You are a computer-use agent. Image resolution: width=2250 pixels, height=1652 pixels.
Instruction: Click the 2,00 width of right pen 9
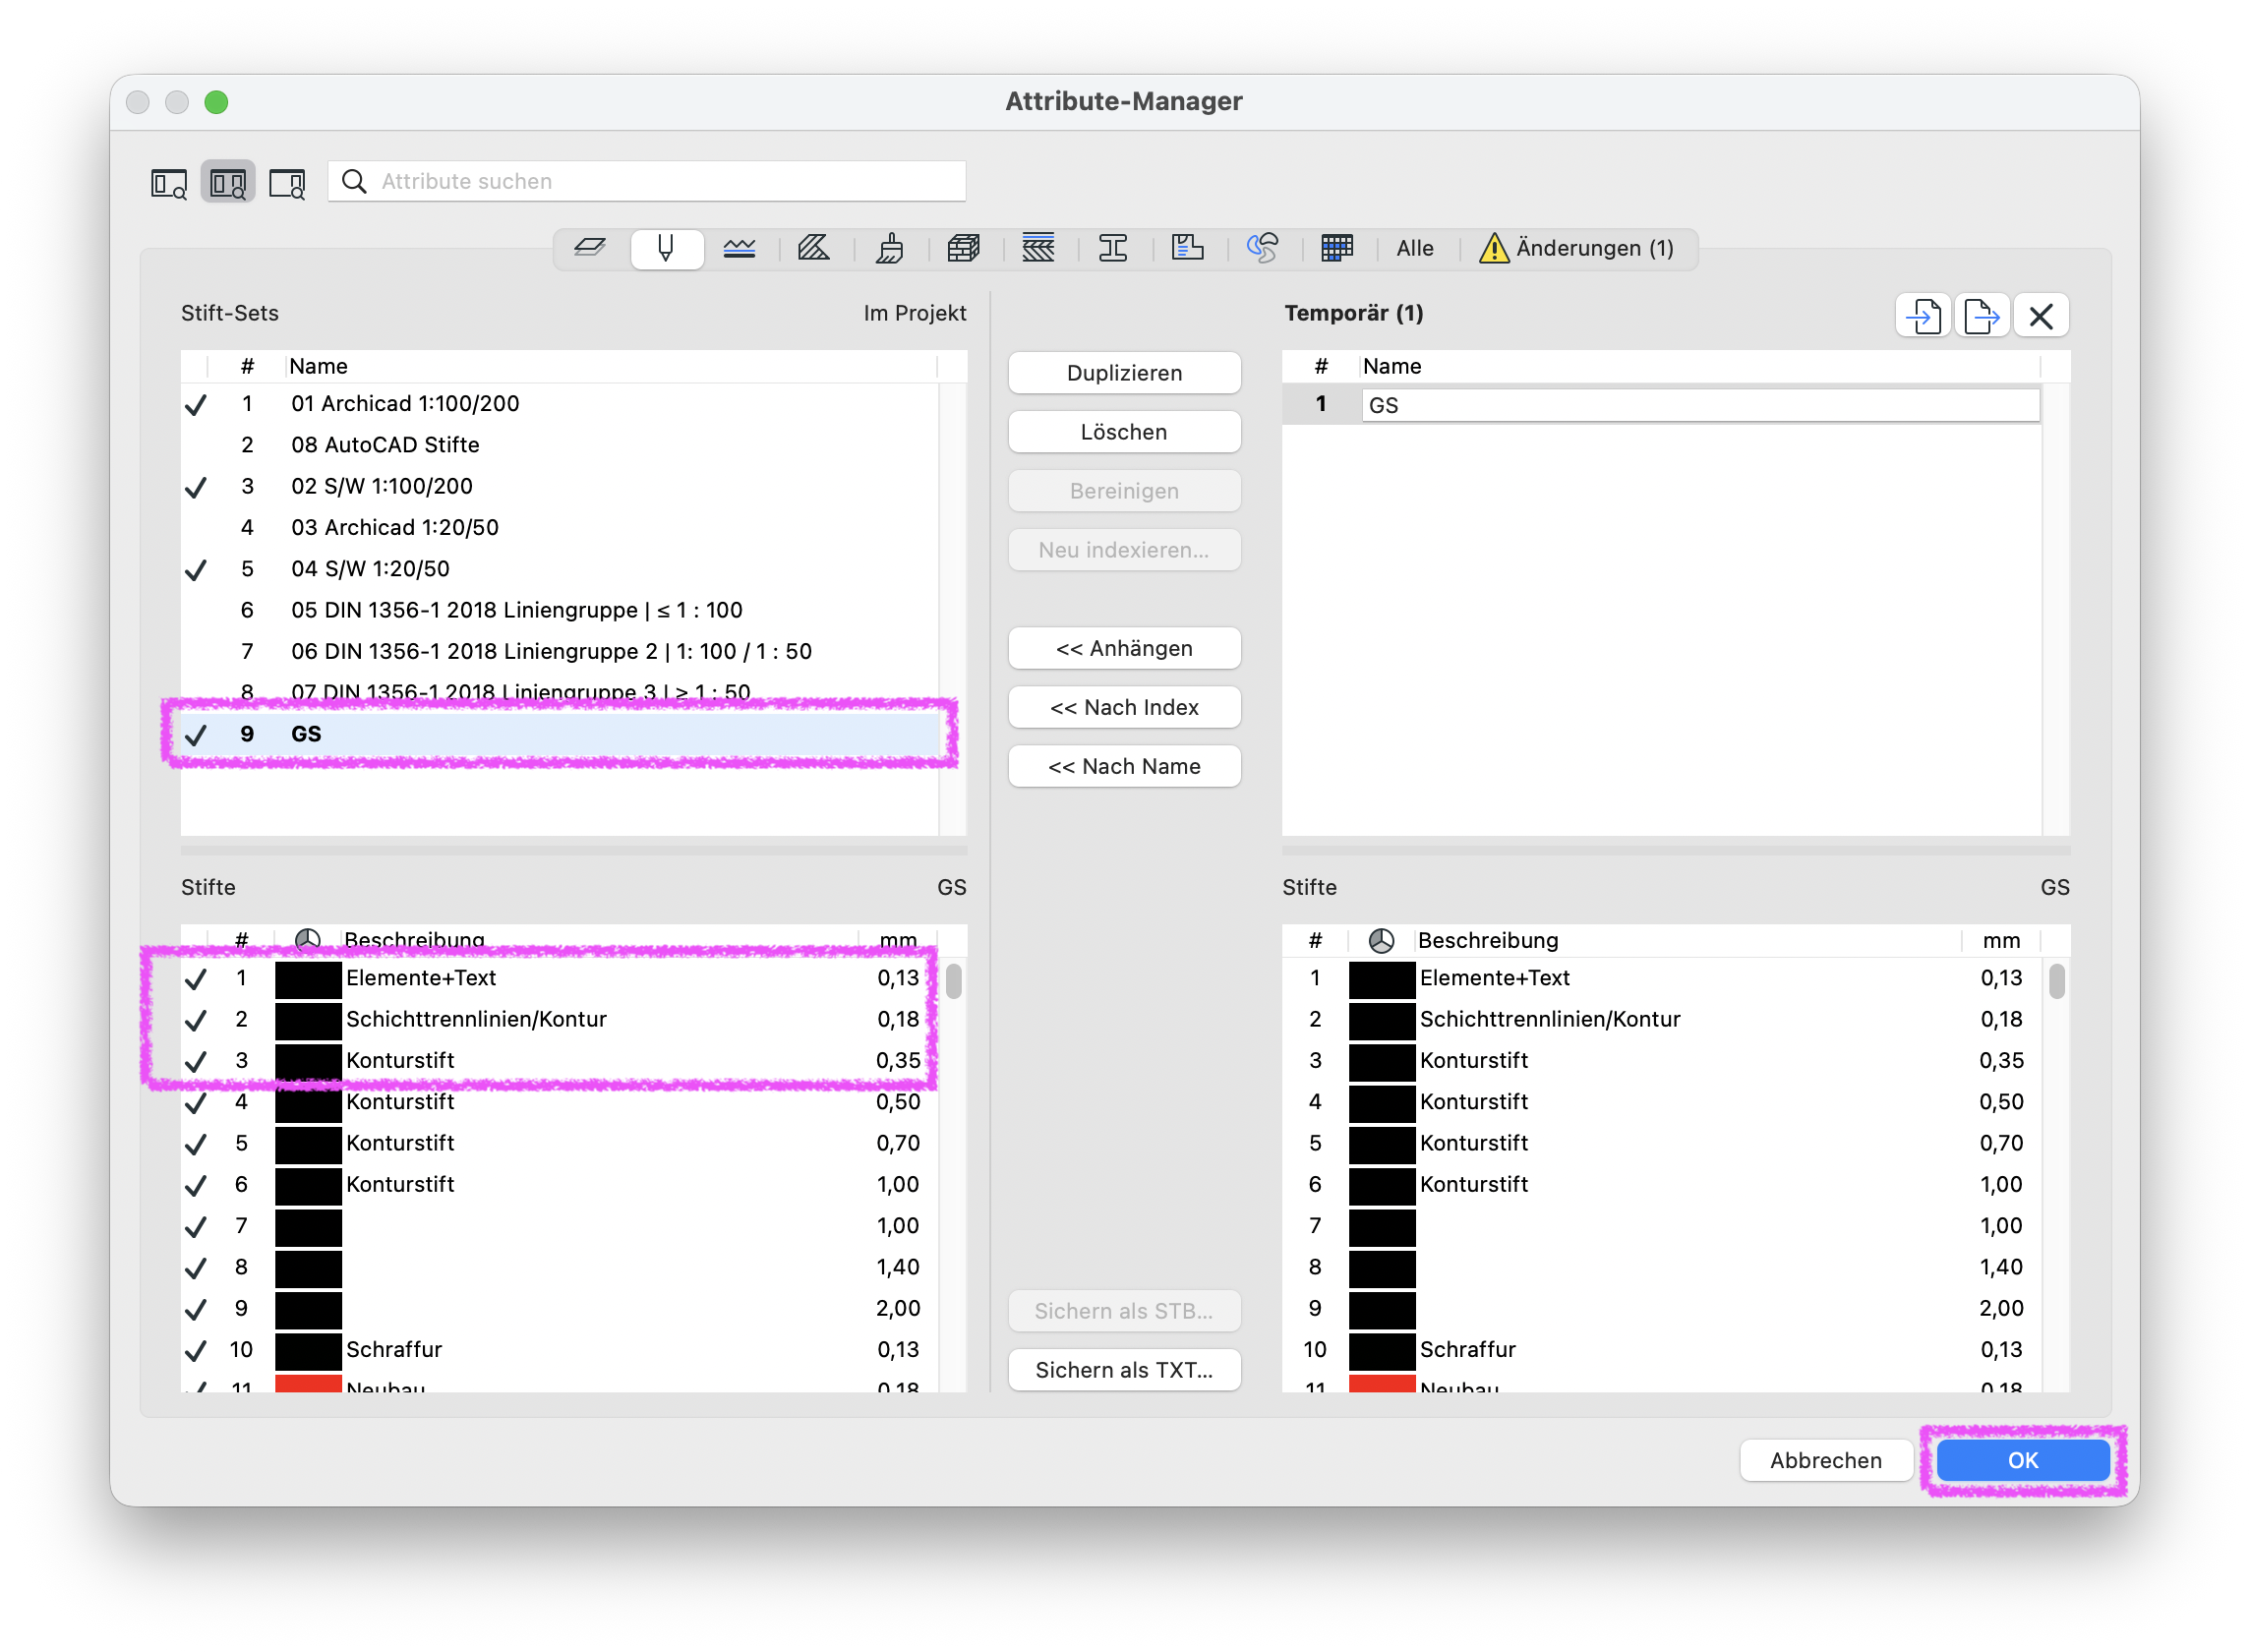pos(2001,1309)
